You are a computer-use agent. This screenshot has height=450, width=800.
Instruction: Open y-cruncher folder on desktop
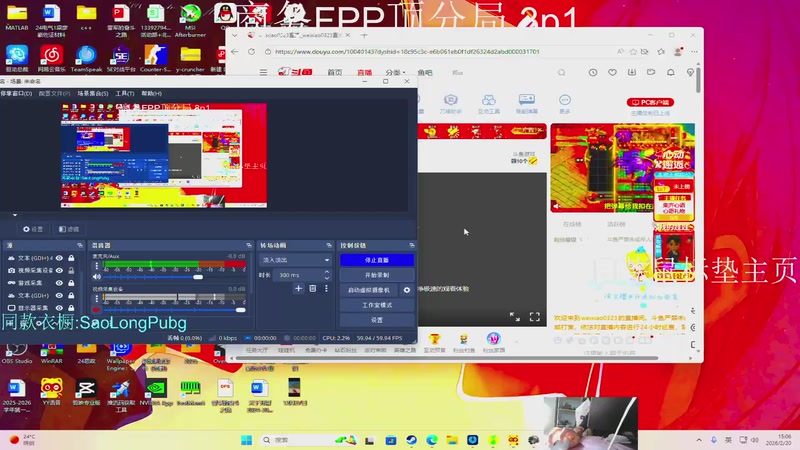(190, 58)
